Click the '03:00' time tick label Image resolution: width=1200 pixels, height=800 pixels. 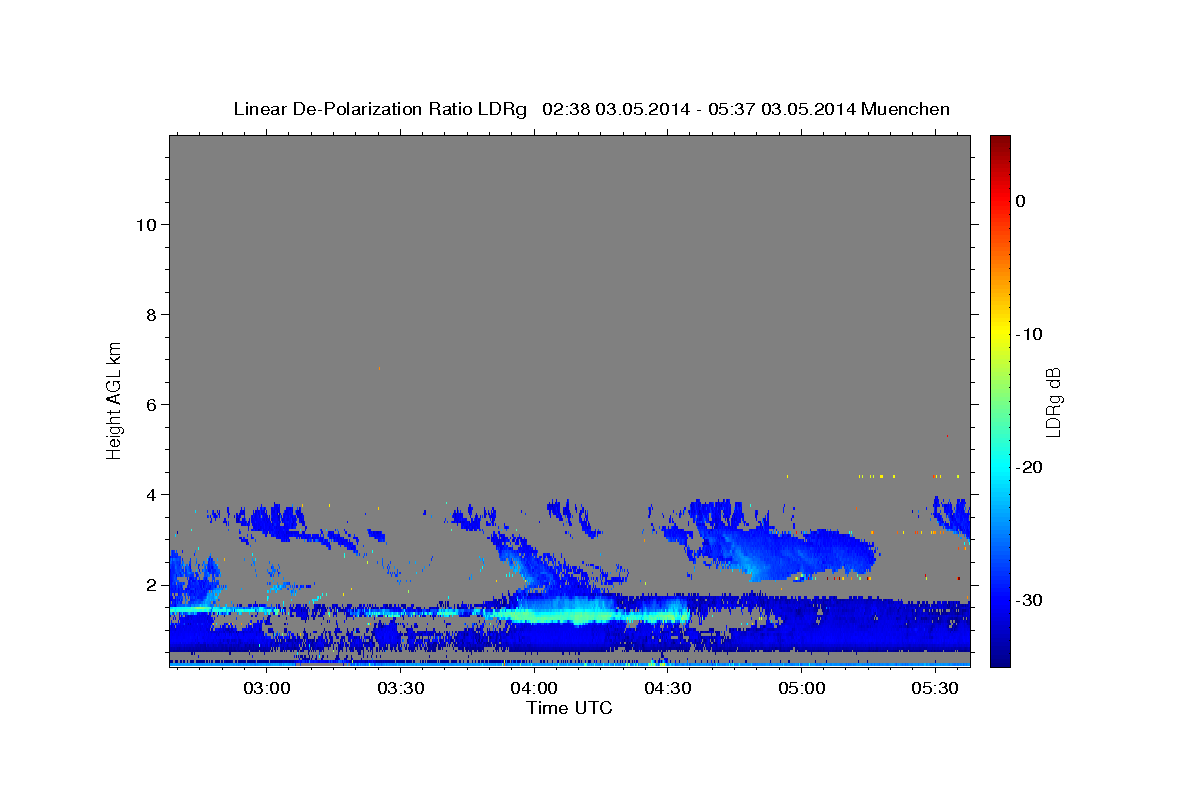267,689
